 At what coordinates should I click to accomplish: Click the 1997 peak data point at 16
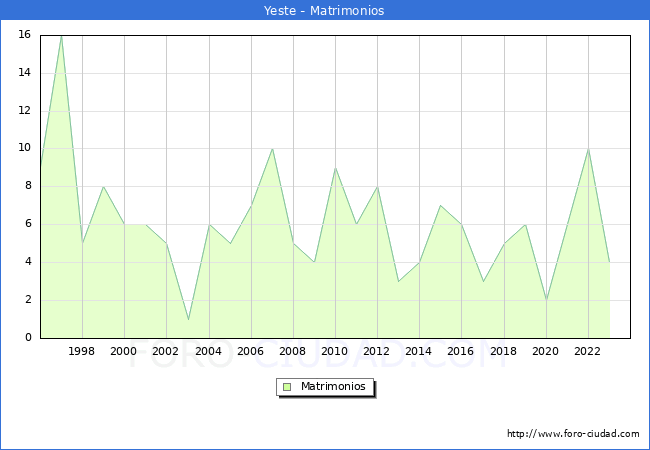coord(61,35)
